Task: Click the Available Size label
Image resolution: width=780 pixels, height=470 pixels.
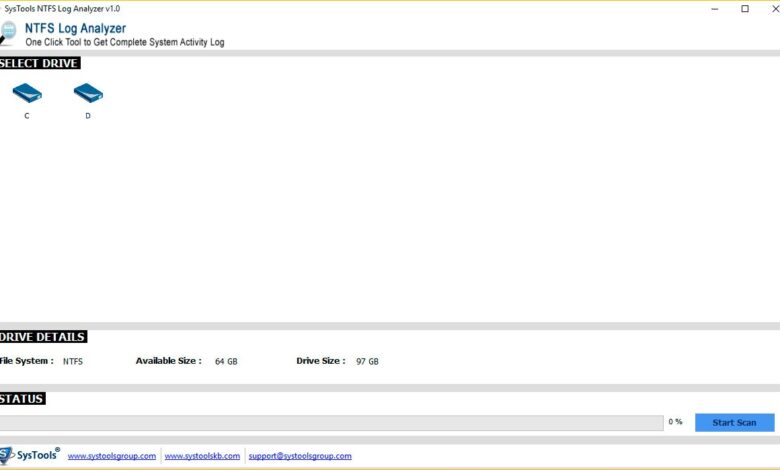Action: (169, 361)
